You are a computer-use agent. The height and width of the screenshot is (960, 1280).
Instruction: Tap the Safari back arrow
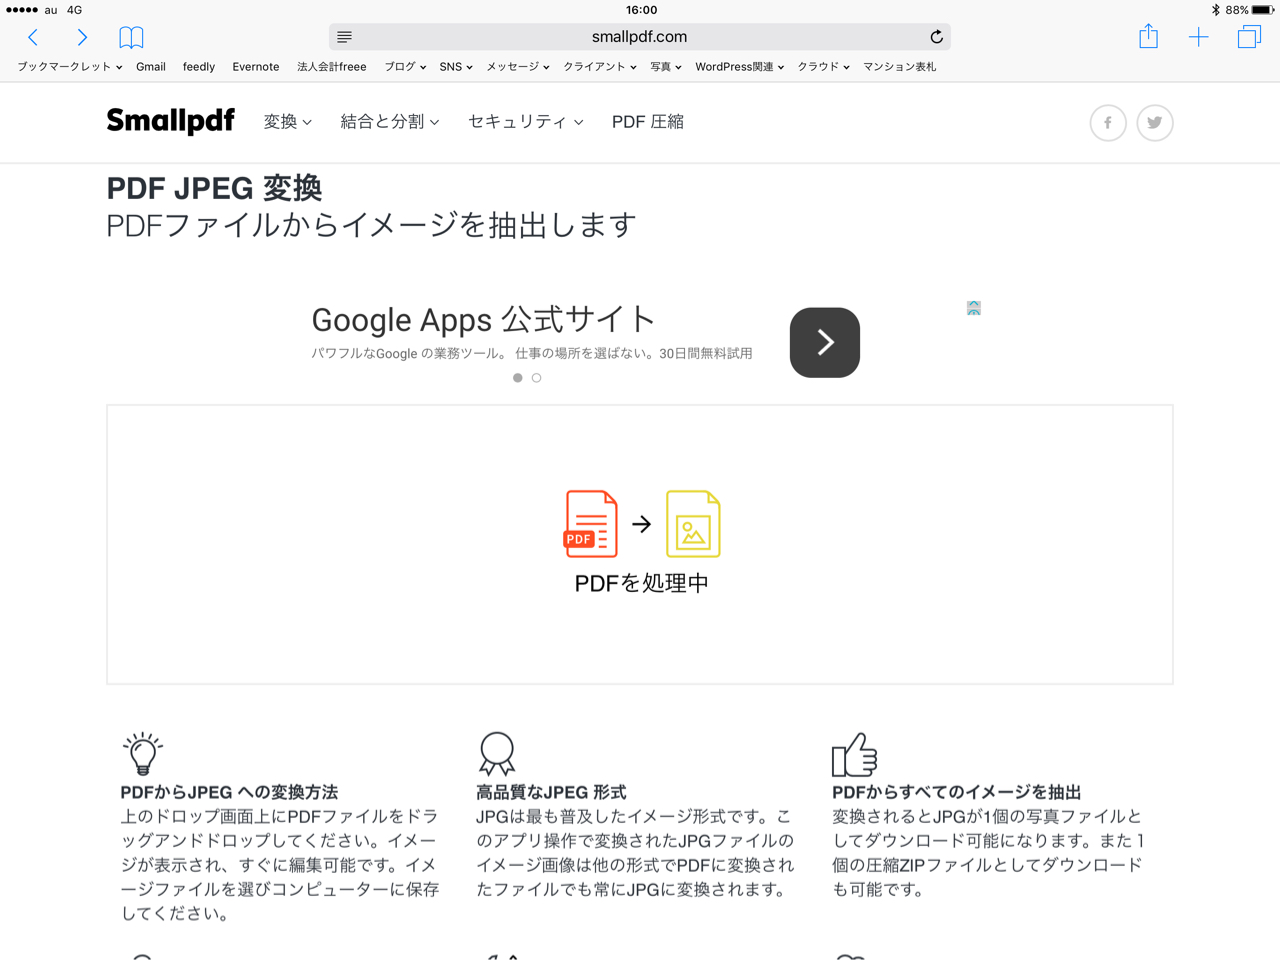33,37
